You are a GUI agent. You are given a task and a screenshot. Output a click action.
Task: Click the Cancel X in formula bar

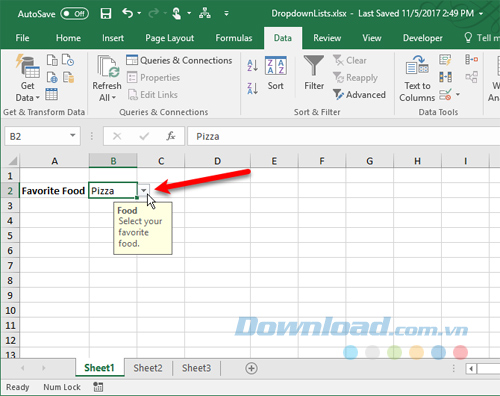pyautogui.click(x=117, y=136)
